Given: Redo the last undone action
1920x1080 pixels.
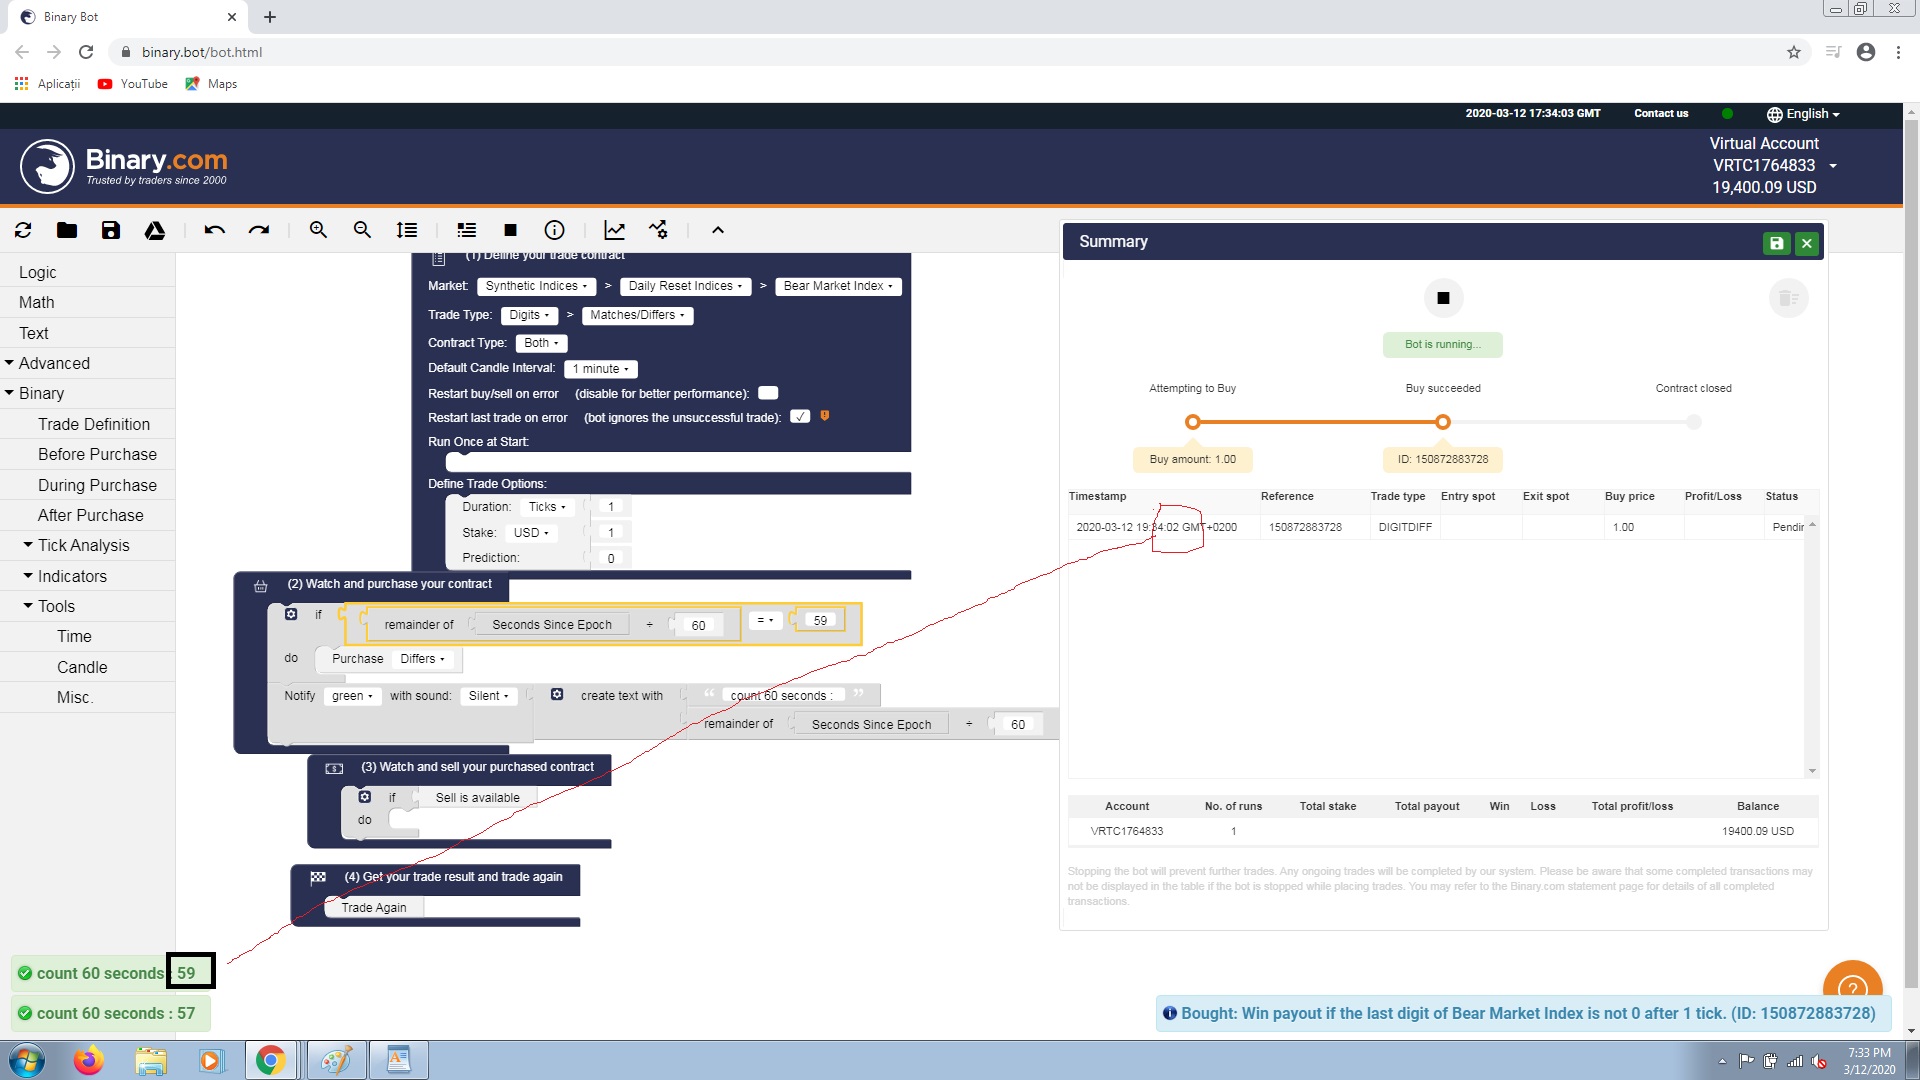Looking at the screenshot, I should [259, 230].
